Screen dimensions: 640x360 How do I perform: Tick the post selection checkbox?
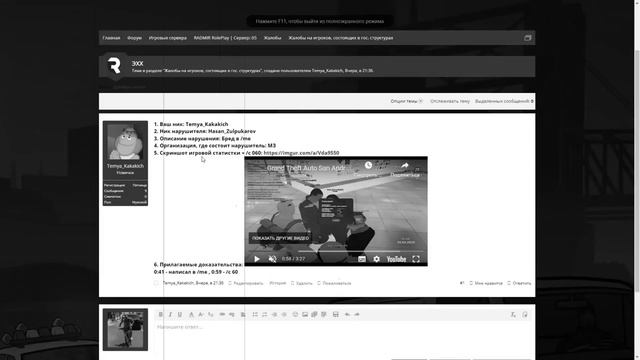tap(156, 283)
